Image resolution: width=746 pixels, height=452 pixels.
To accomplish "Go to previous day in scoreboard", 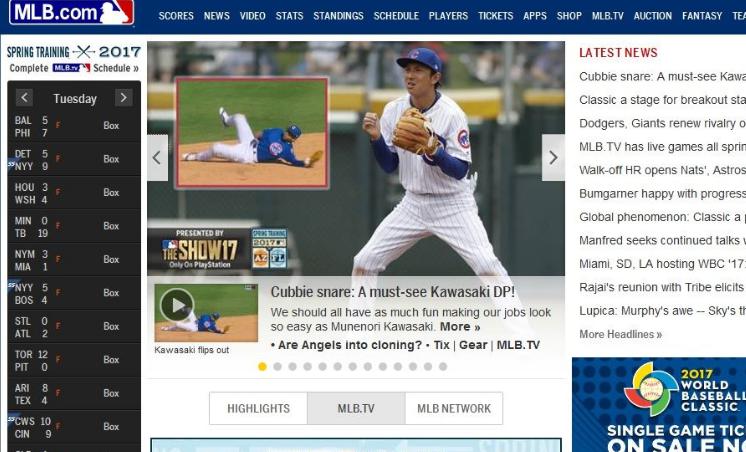I will (24, 98).
